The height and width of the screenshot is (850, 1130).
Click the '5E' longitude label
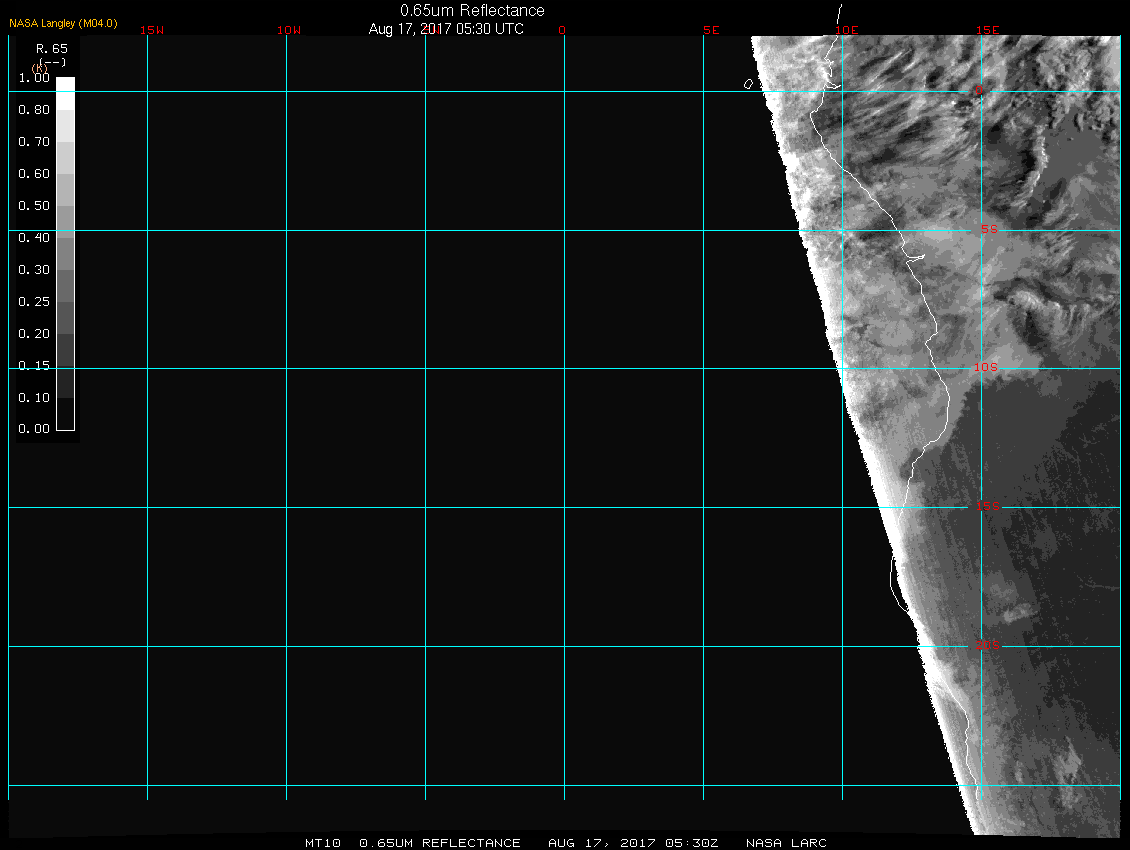point(711,30)
